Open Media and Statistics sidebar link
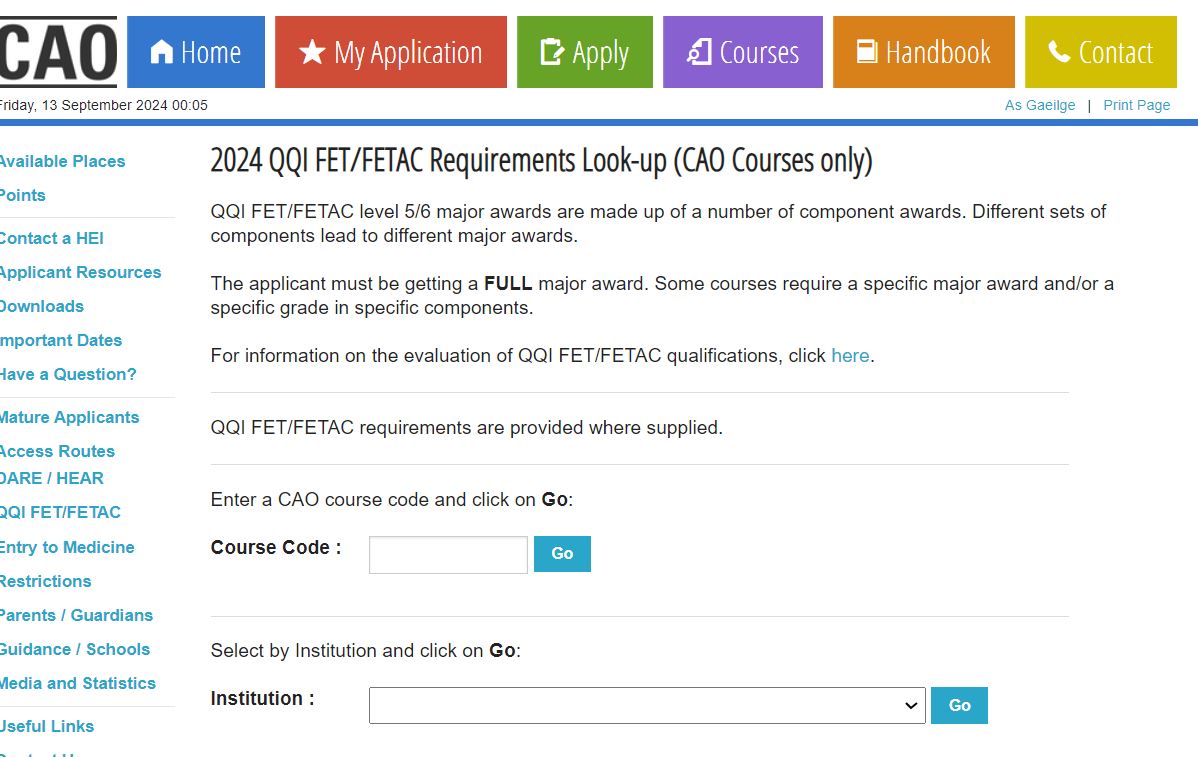The image size is (1198, 757). [x=78, y=683]
